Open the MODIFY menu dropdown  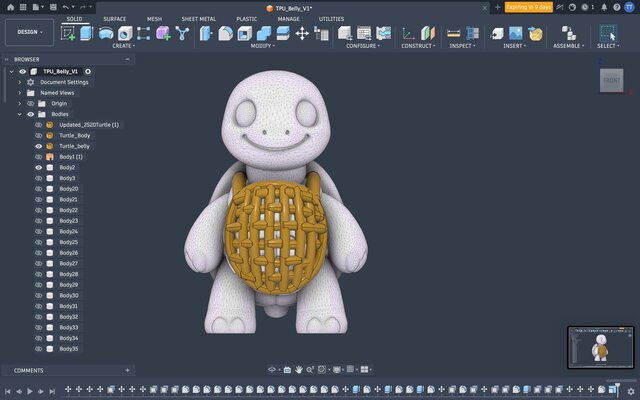(x=262, y=46)
